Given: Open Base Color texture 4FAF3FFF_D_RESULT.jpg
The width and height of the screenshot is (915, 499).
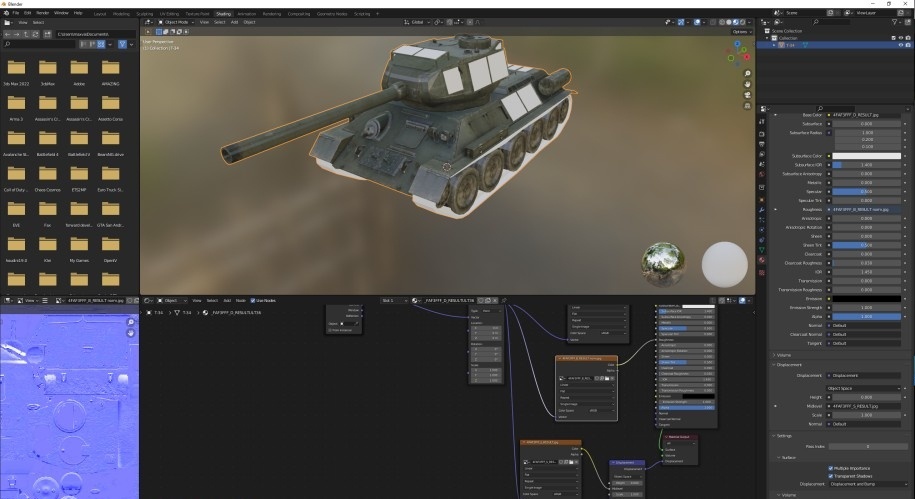Looking at the screenshot, I should click(x=866, y=115).
